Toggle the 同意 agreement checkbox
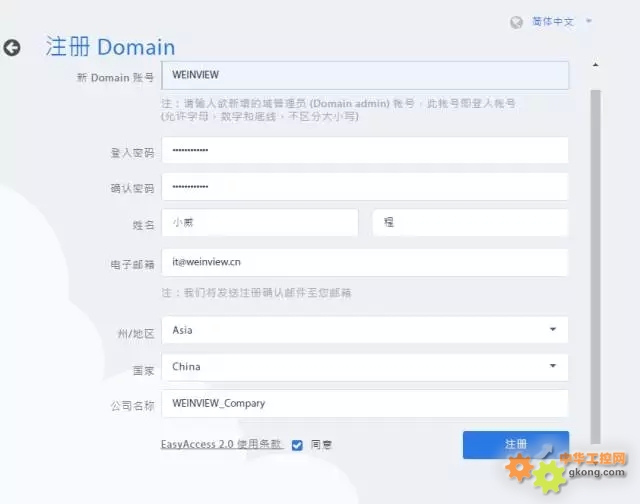This screenshot has width=640, height=504. click(297, 445)
